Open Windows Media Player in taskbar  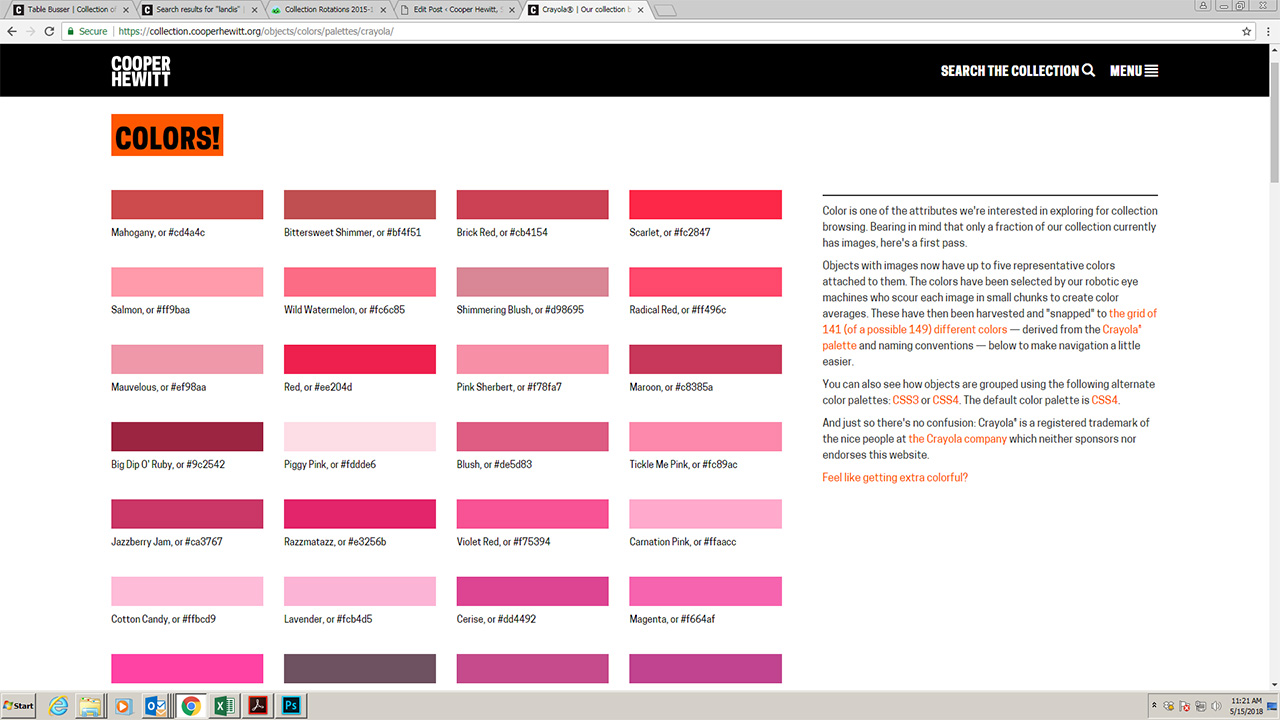[123, 705]
